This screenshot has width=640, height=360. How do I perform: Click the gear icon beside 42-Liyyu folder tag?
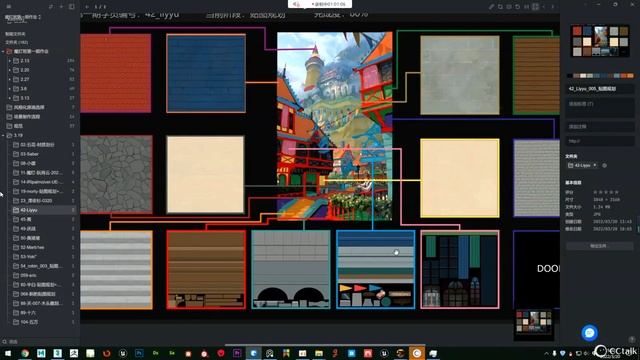point(604,165)
